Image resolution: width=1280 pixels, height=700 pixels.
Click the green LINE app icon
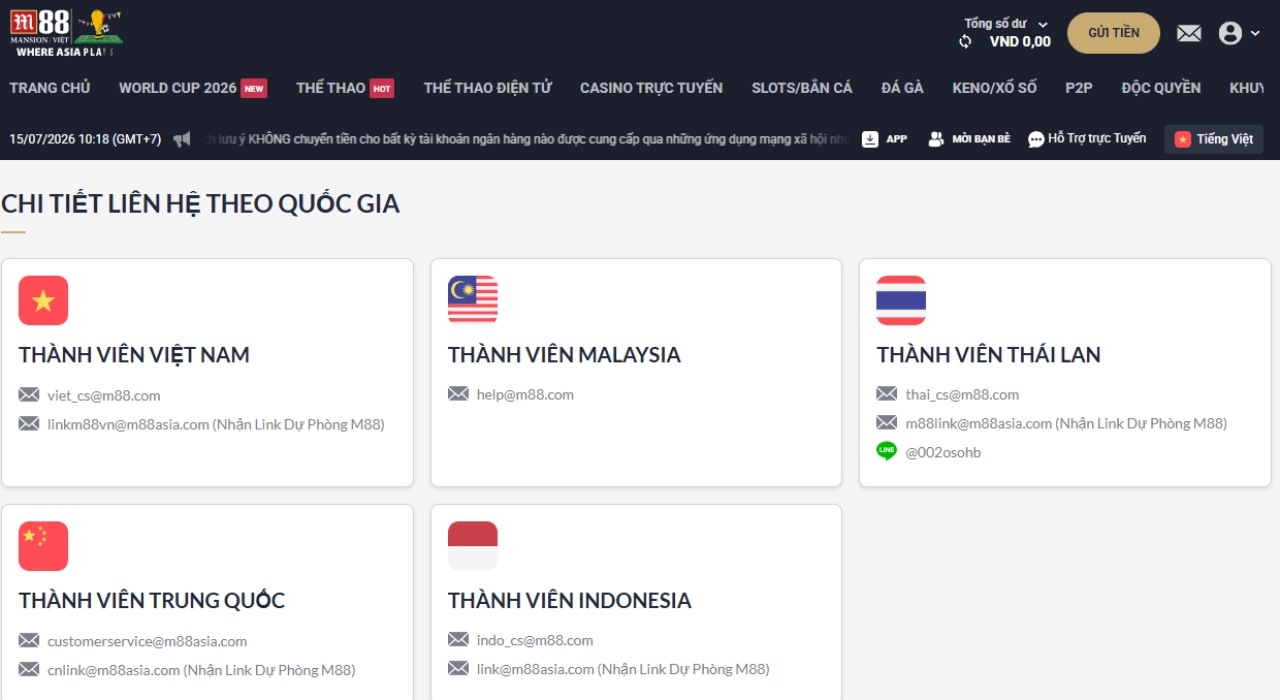point(886,451)
